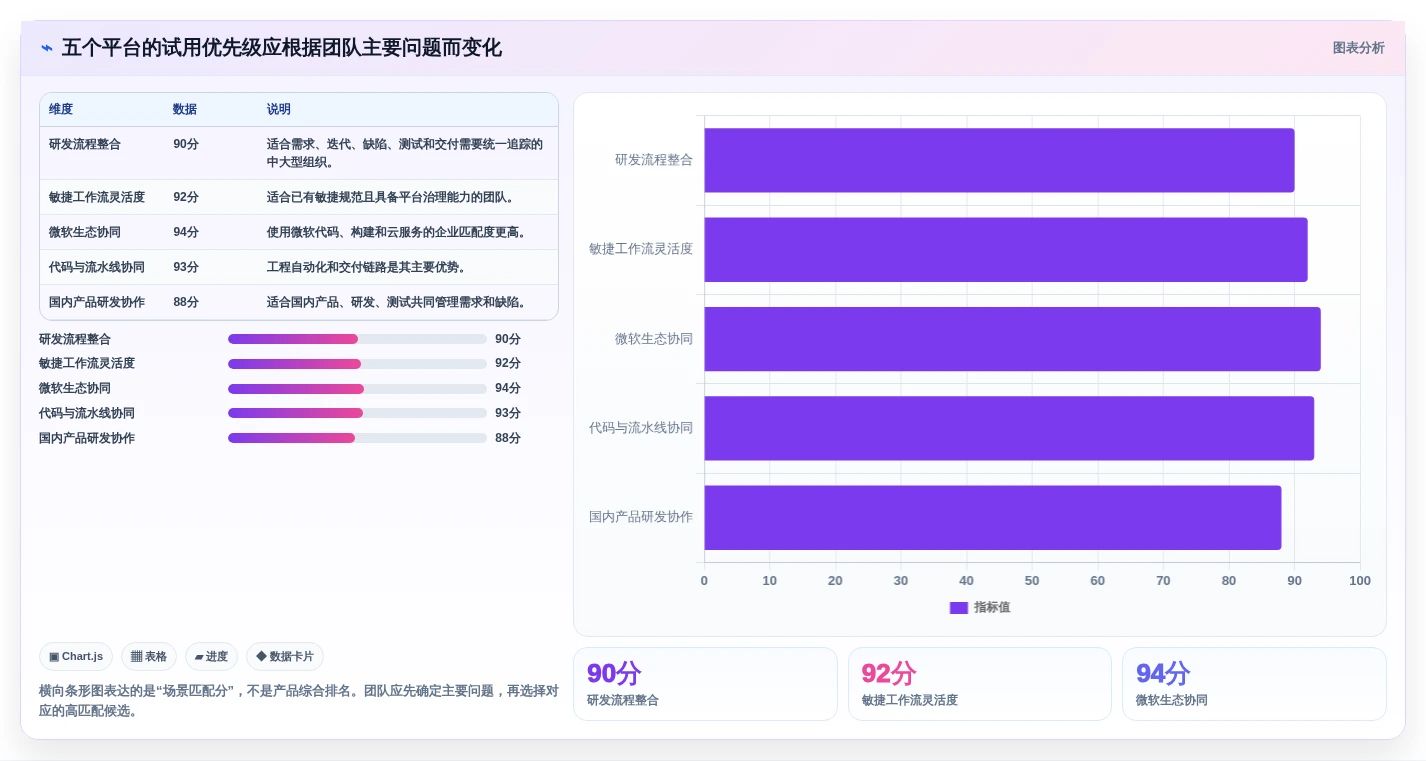Click 研发流程整合 in the table
The height and width of the screenshot is (761, 1426).
coord(85,144)
